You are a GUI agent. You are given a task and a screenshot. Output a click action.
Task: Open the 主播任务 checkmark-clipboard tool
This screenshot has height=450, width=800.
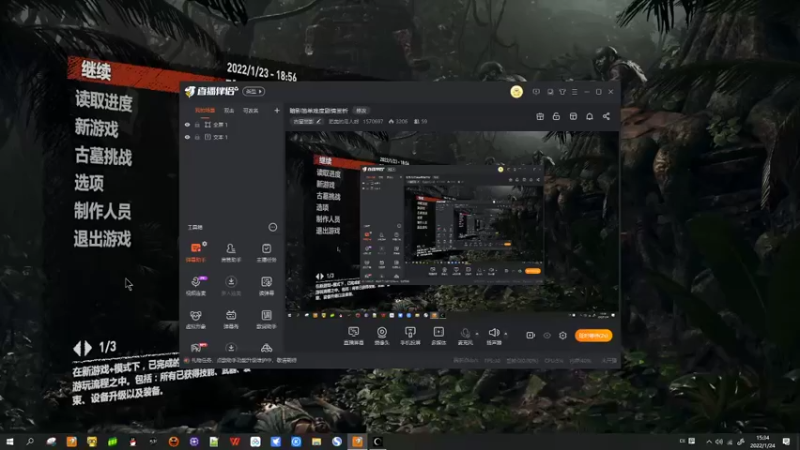click(266, 252)
